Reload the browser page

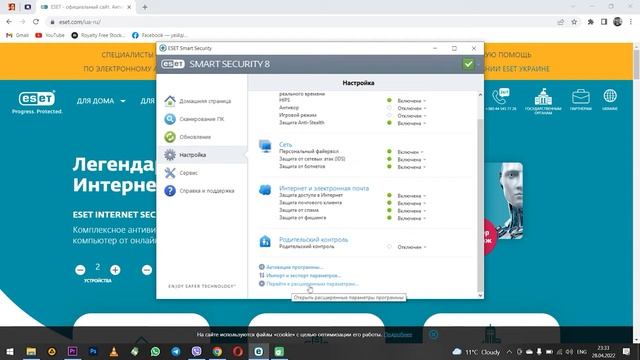pyautogui.click(x=36, y=22)
